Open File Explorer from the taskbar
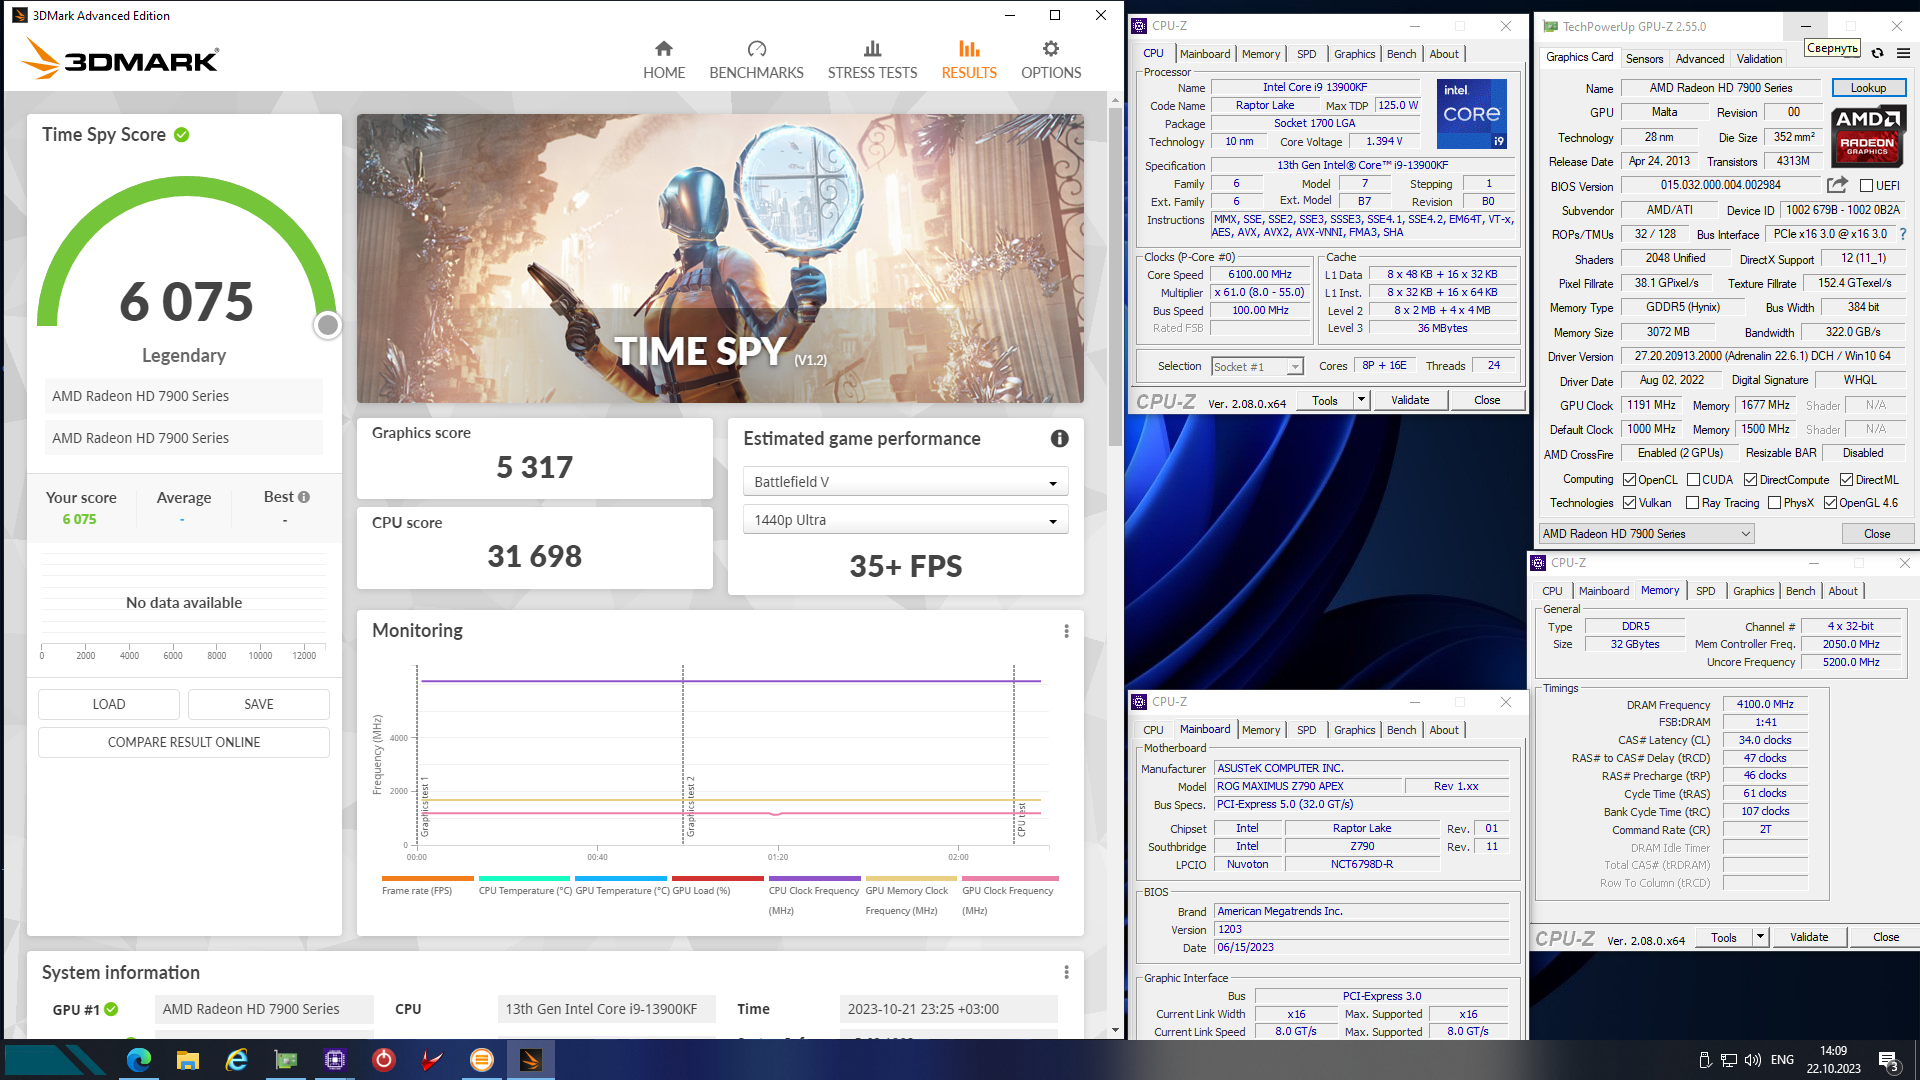 pos(187,1060)
